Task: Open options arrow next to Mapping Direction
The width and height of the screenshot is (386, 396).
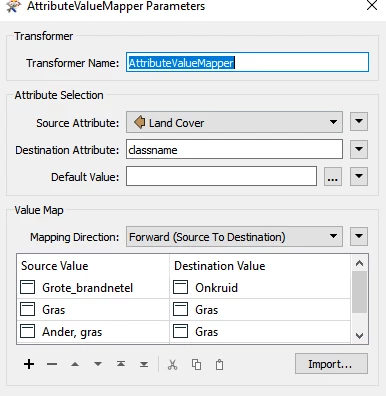Action: tap(359, 236)
